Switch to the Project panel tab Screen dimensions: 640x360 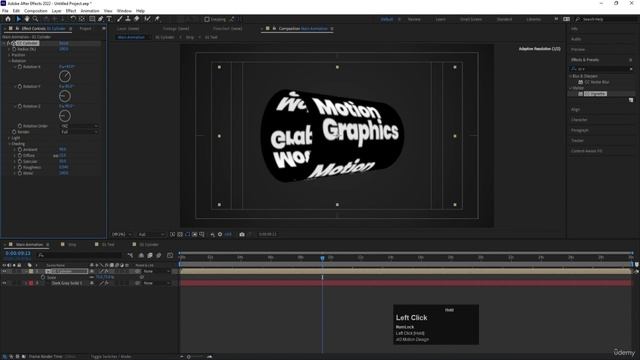[x=85, y=29]
